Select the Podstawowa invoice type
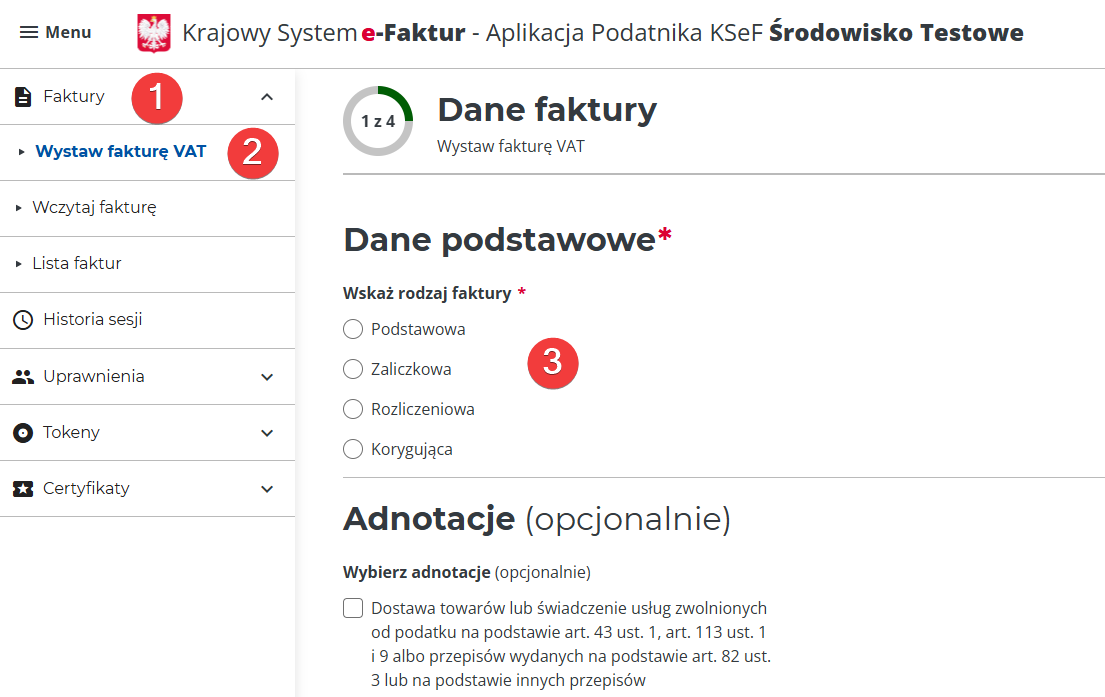 click(x=352, y=328)
